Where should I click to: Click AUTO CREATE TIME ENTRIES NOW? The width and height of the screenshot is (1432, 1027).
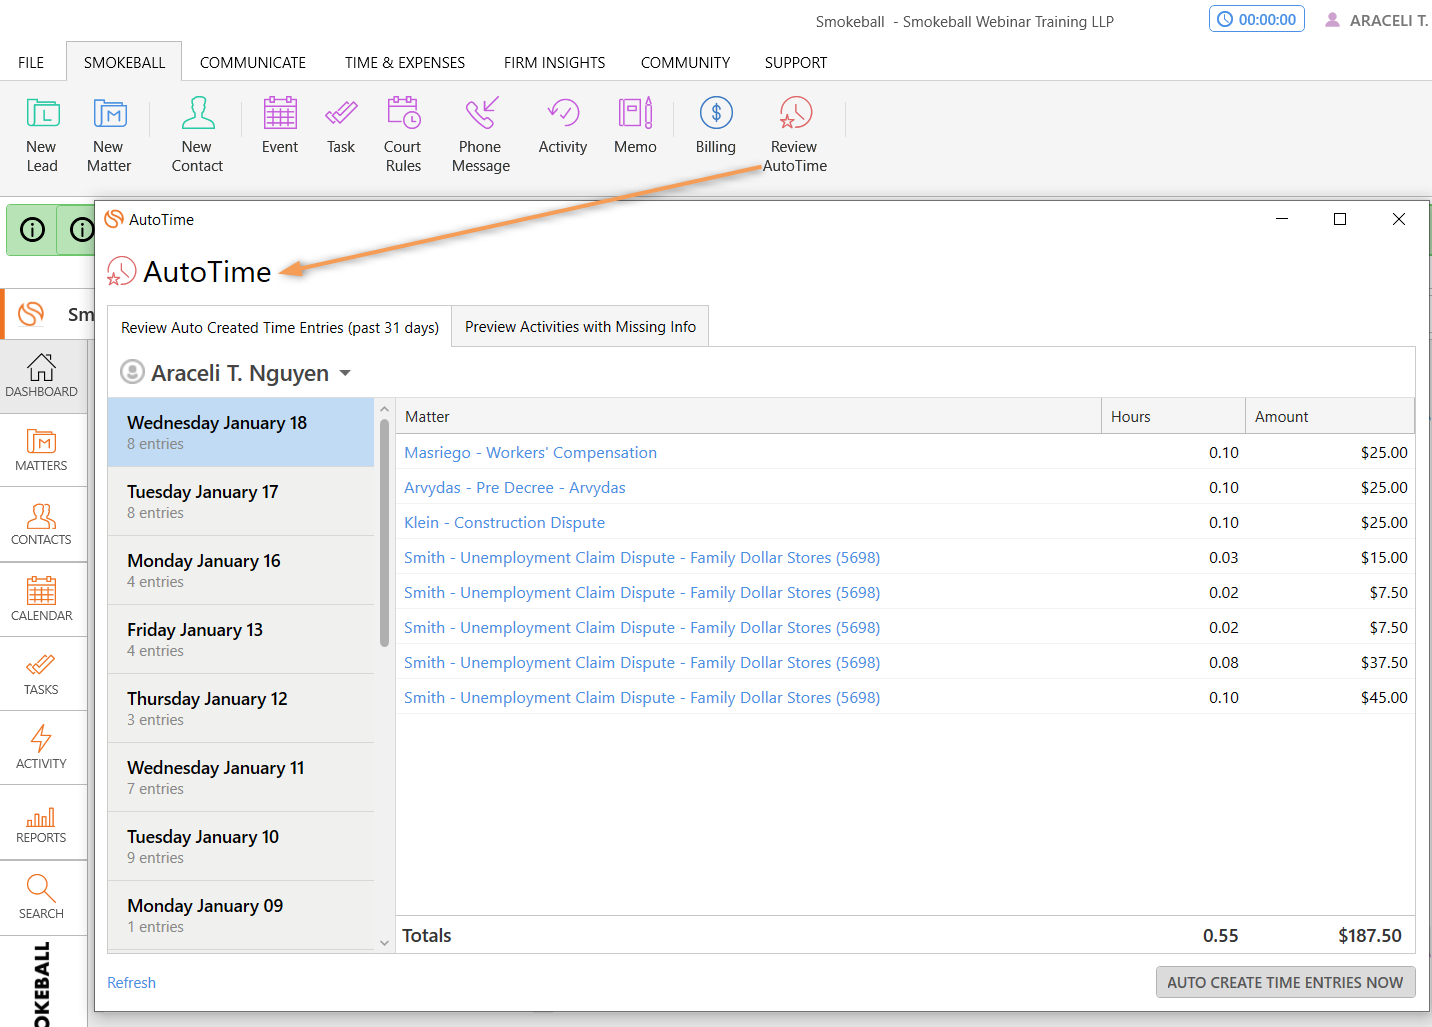1285,982
